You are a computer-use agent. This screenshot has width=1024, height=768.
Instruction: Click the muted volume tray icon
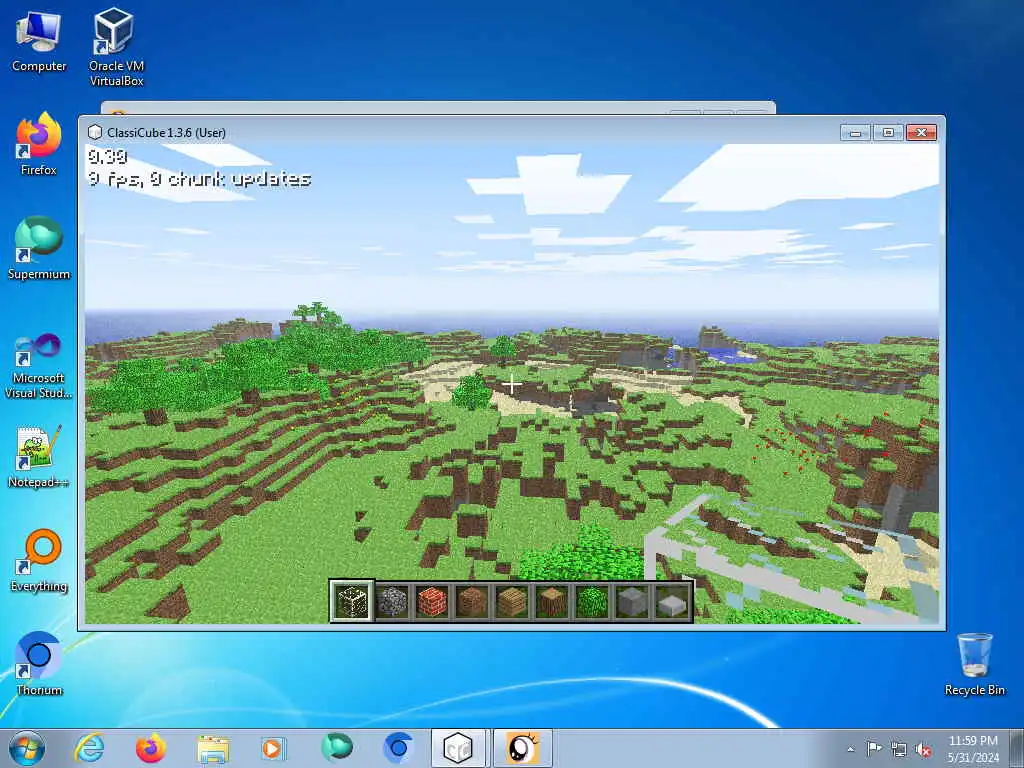(923, 749)
